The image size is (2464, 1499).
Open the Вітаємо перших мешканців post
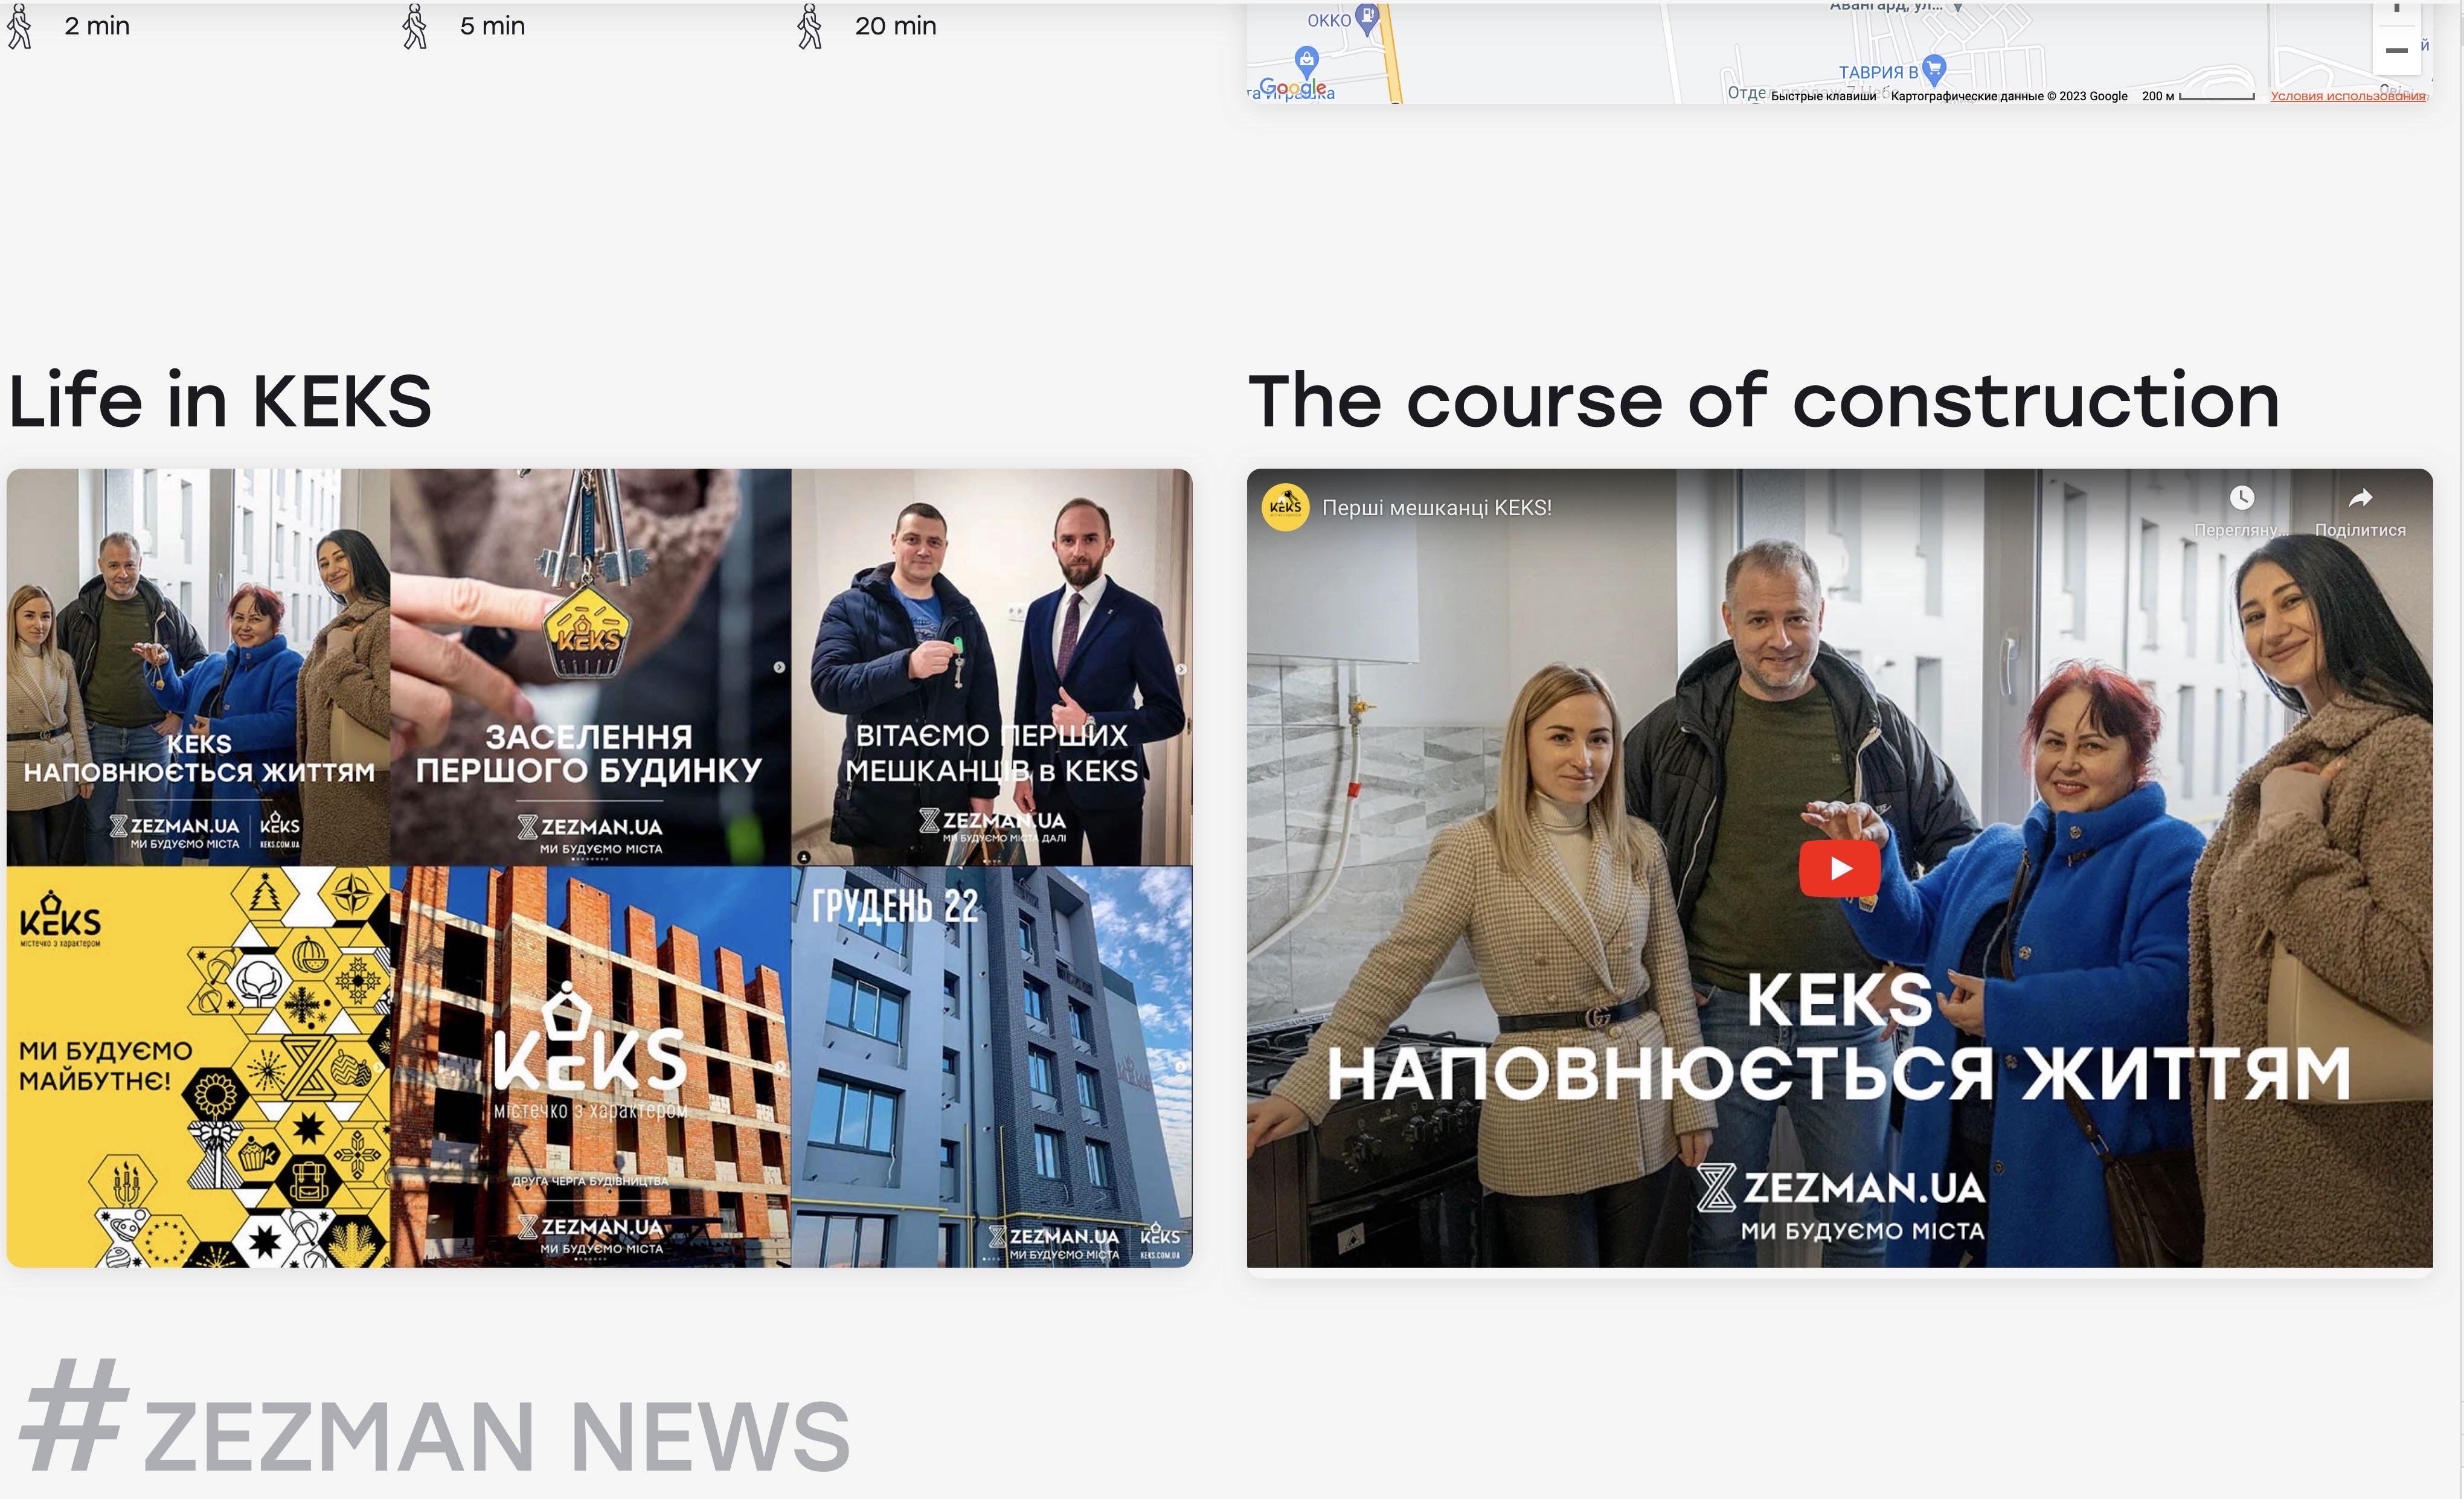click(x=991, y=667)
